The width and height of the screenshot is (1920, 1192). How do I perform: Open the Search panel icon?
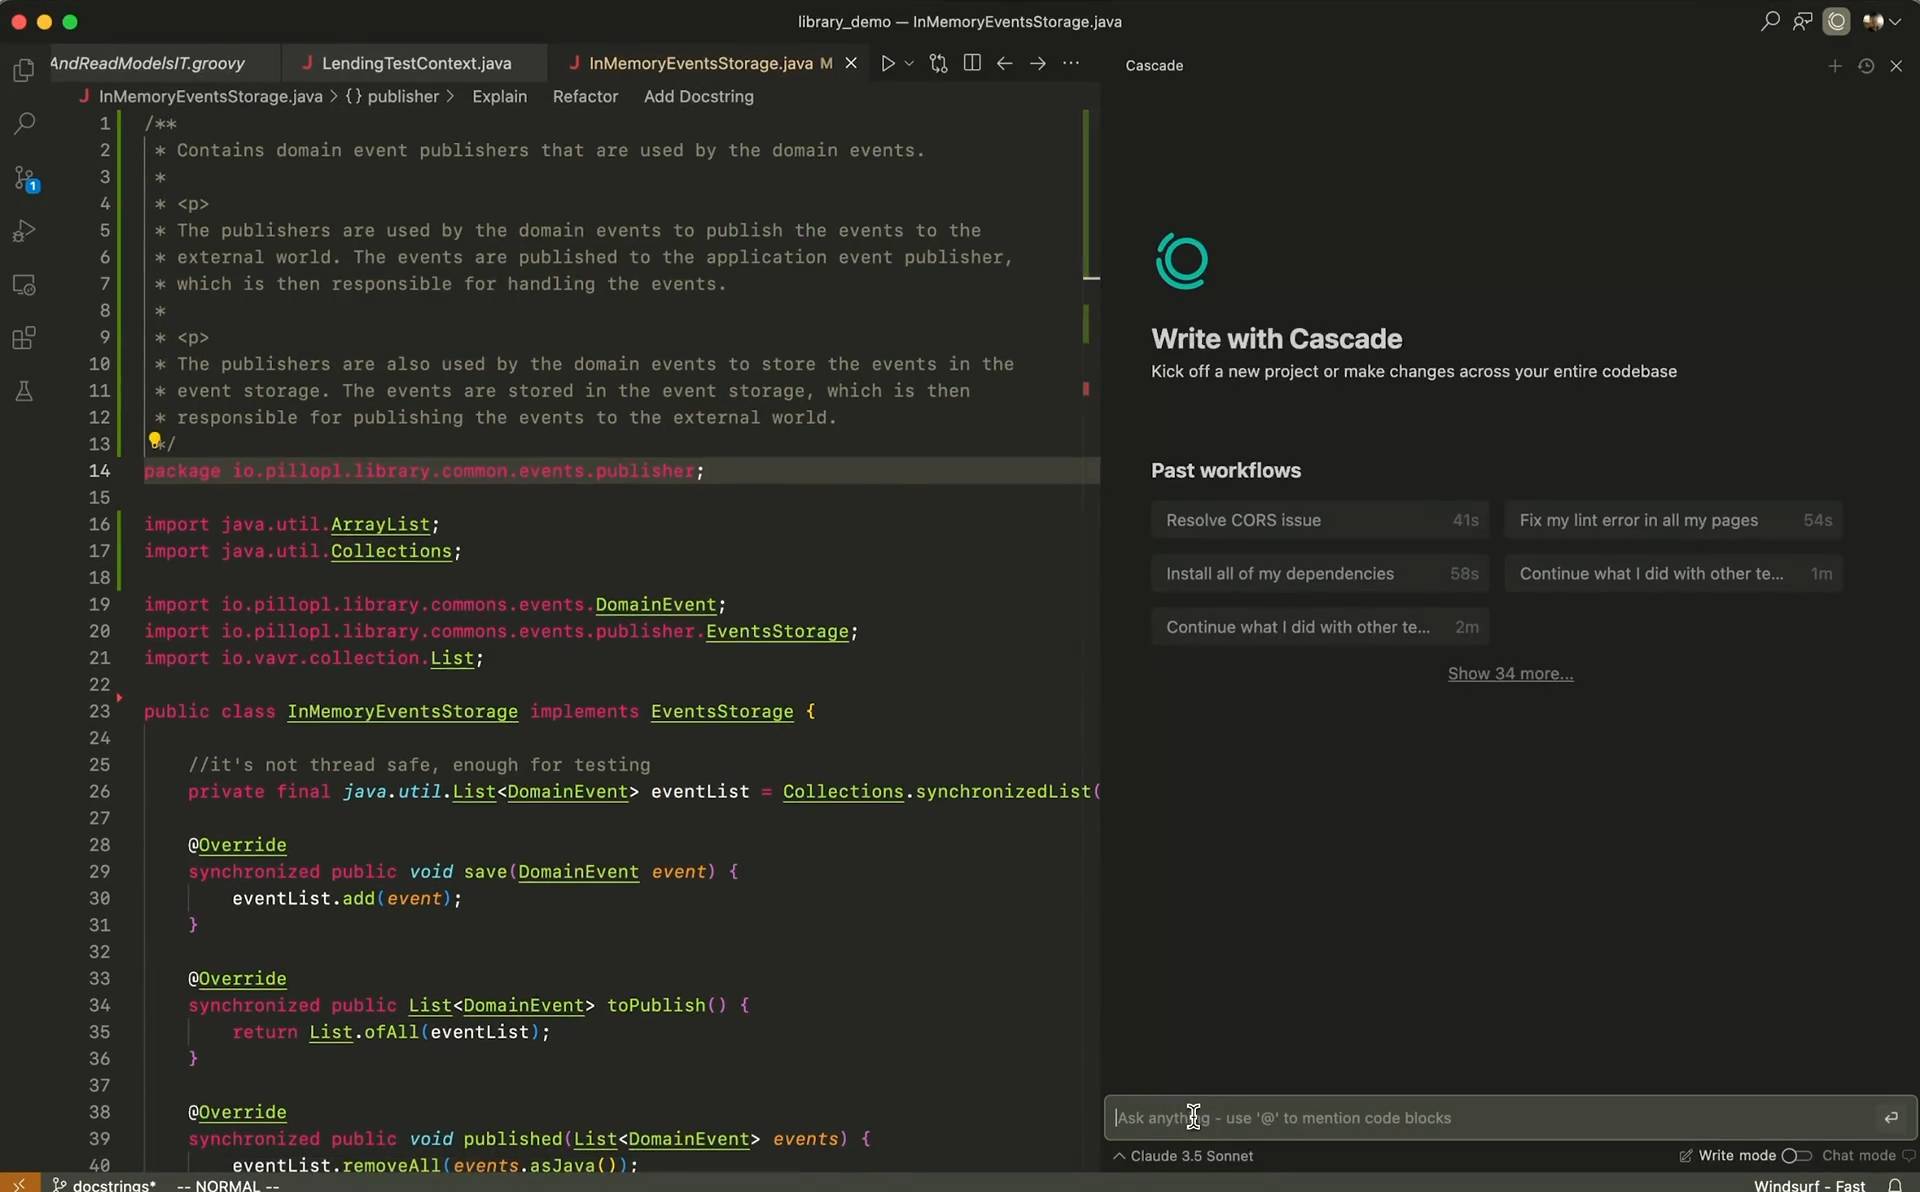24,124
